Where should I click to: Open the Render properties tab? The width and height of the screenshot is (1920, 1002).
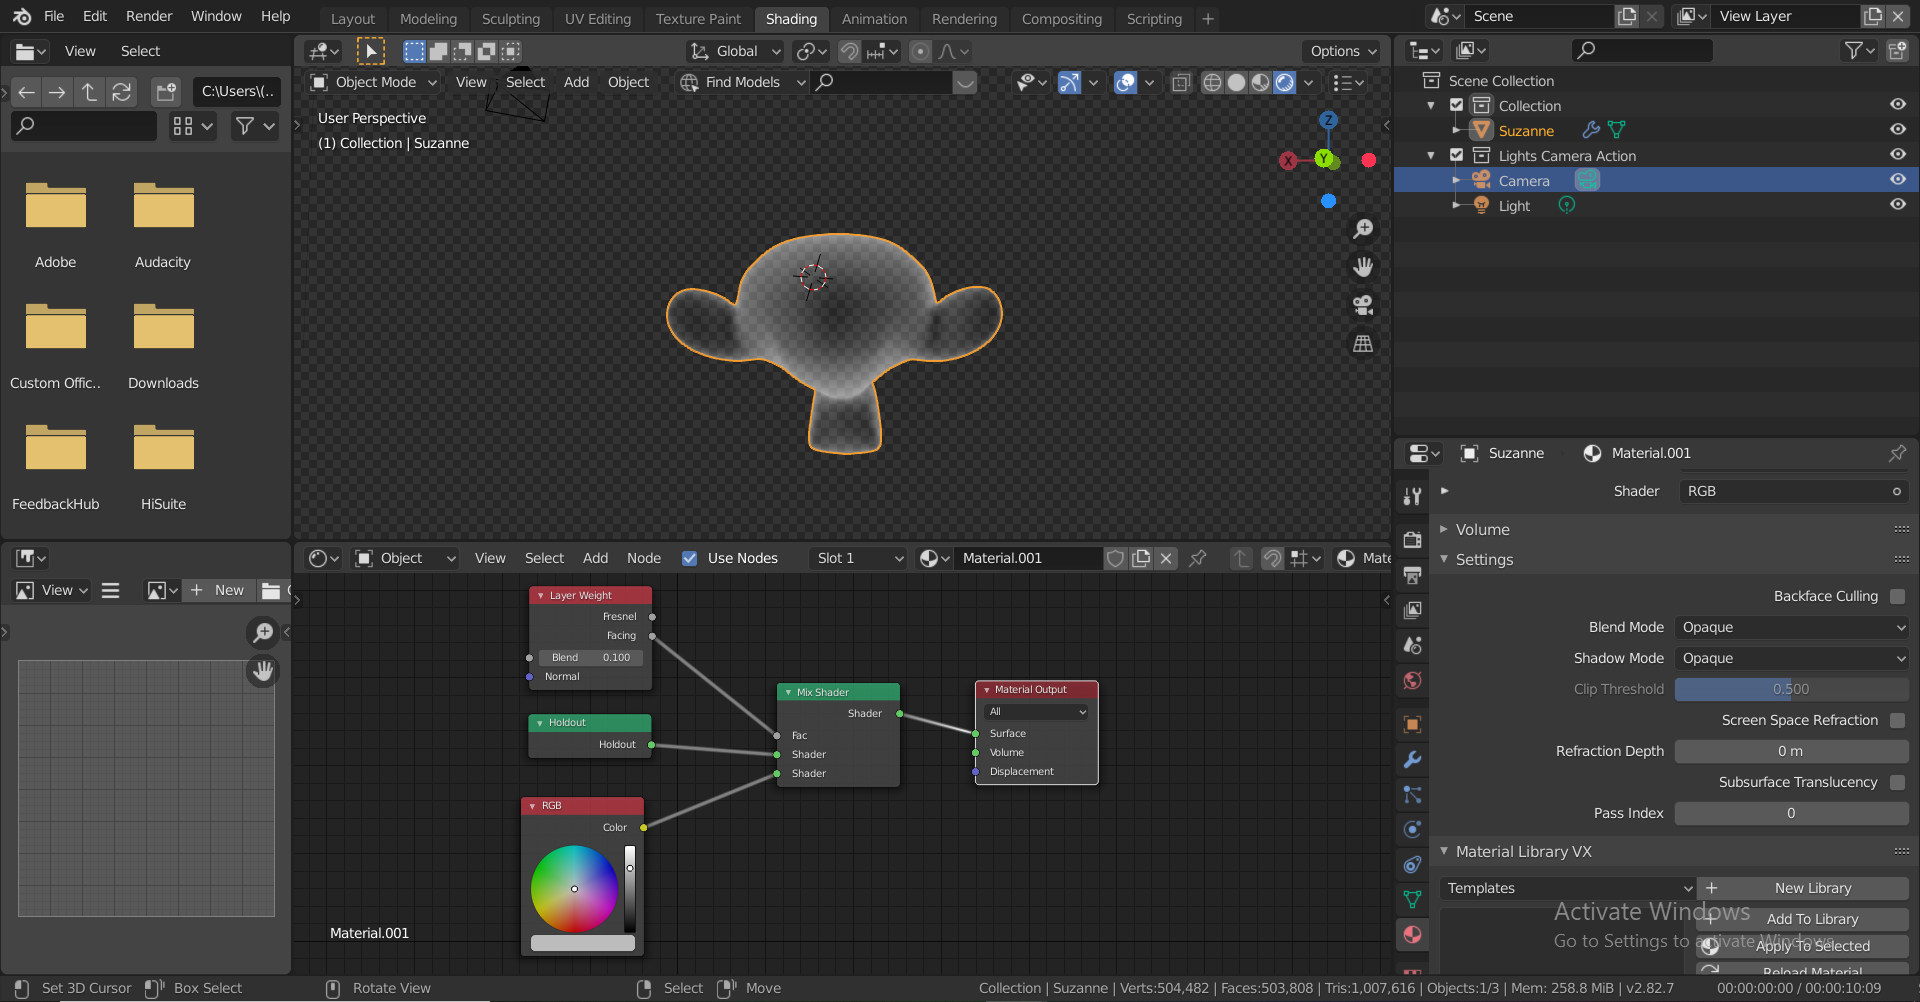[x=1412, y=540]
